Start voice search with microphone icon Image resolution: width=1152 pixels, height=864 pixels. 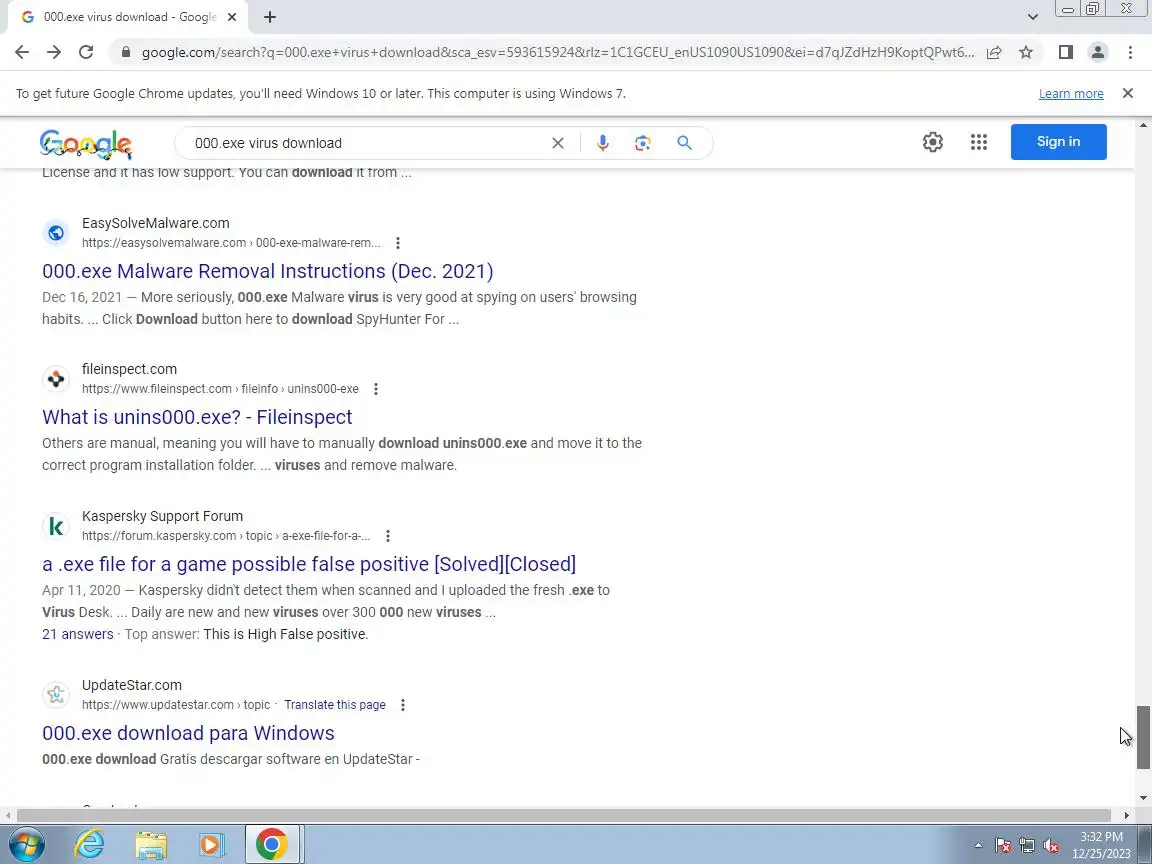[x=602, y=143]
